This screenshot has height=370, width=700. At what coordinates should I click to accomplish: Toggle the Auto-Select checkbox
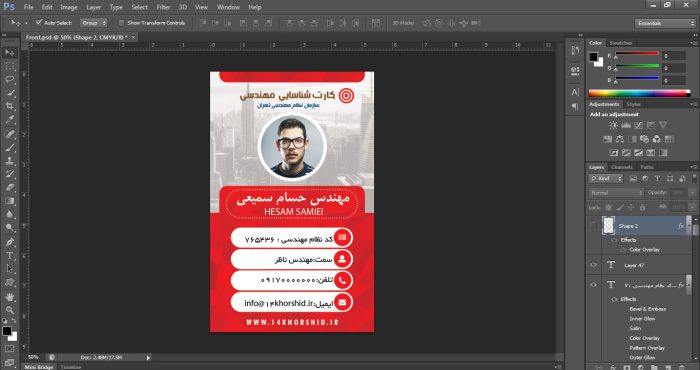click(x=39, y=22)
